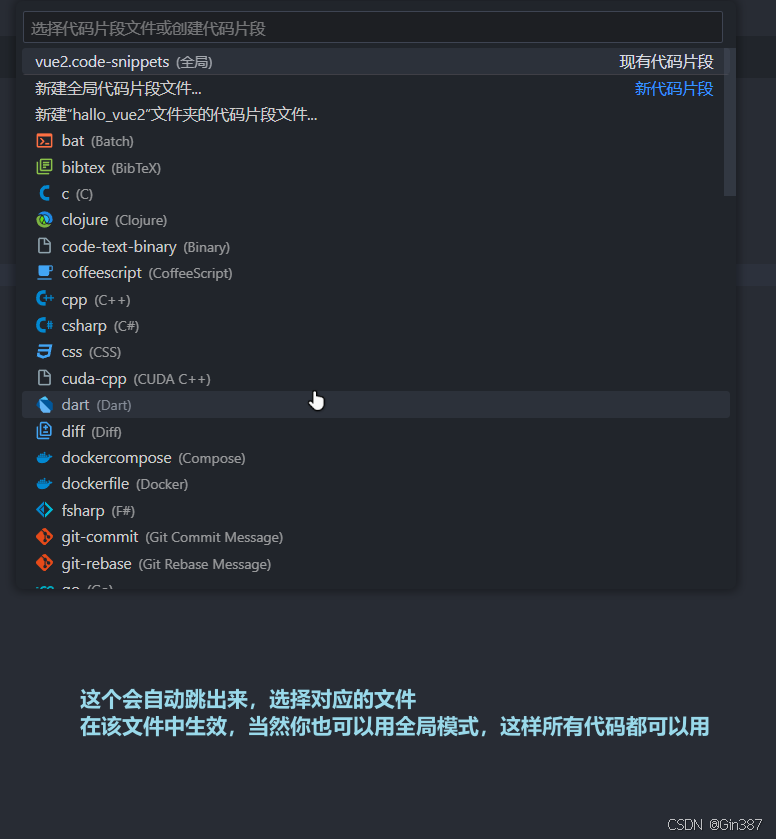Click the bat Batch terminal icon
The height and width of the screenshot is (839, 776).
pyautogui.click(x=44, y=141)
